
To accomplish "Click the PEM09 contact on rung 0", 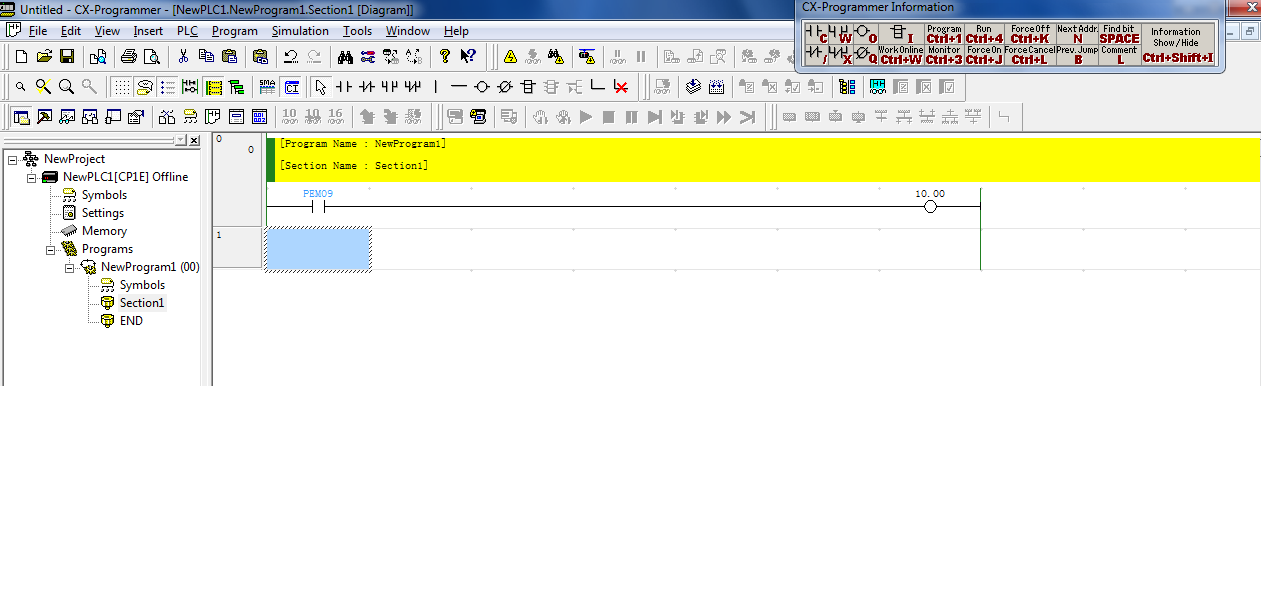I will click(318, 207).
